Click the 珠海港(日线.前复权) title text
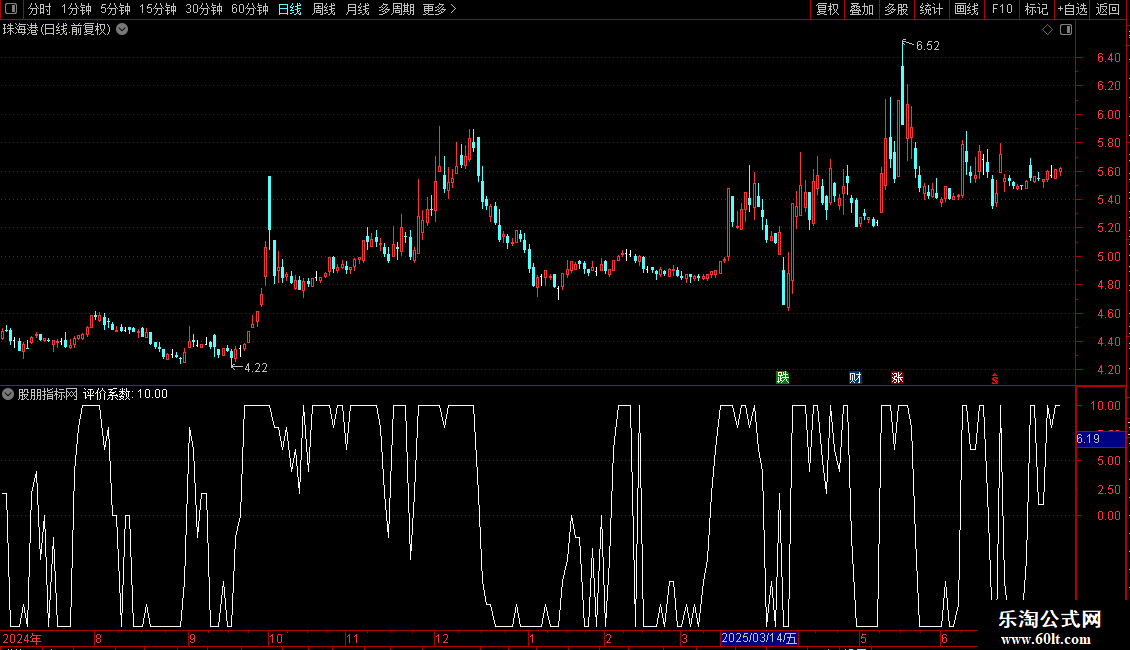 click(57, 30)
